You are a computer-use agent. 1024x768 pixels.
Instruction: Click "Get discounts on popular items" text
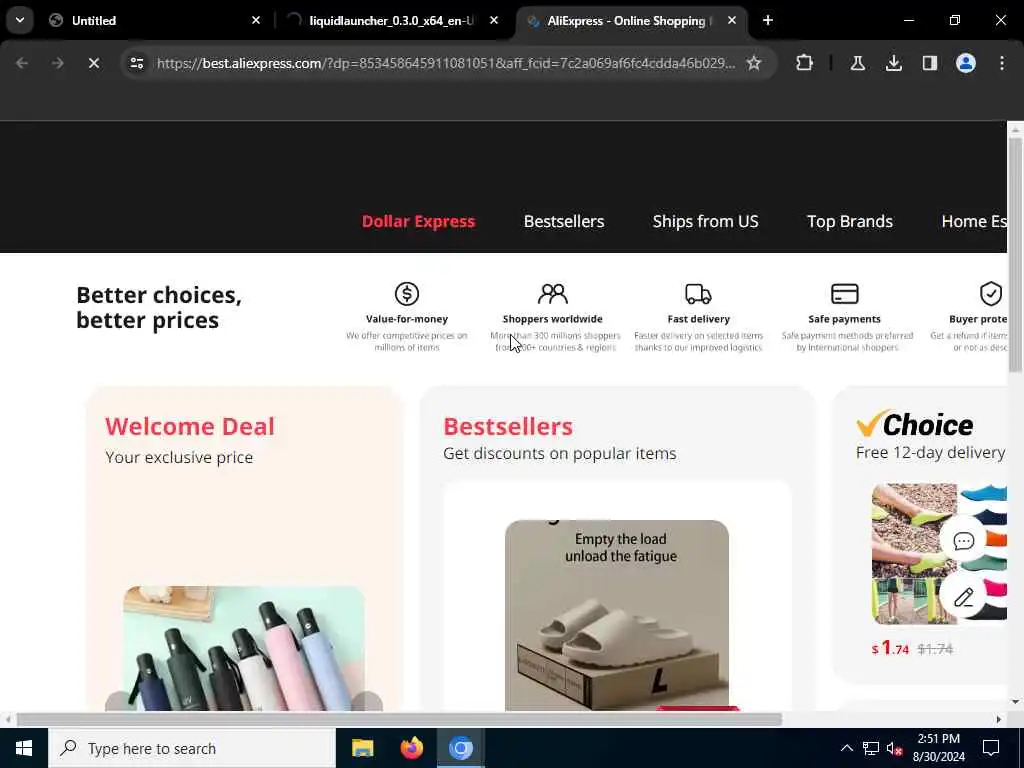[560, 453]
